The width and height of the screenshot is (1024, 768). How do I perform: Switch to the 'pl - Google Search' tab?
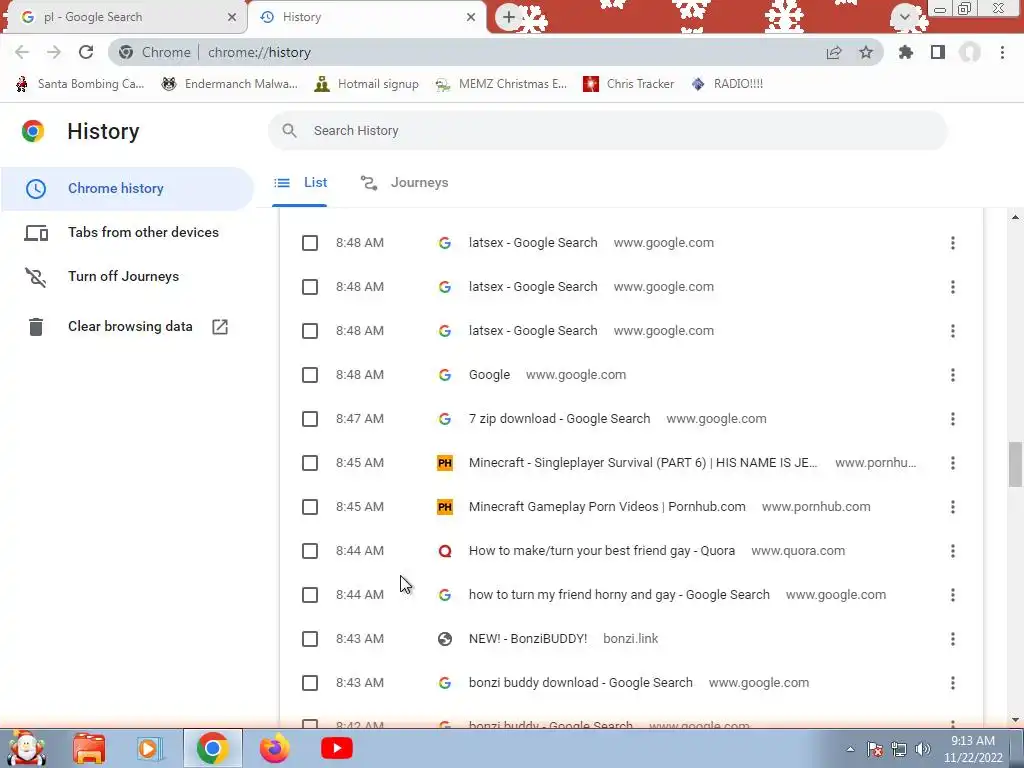(123, 17)
